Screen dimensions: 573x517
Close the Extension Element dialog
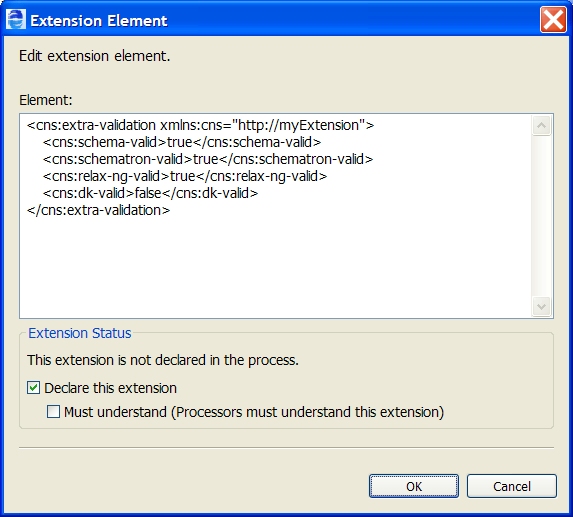pyautogui.click(x=553, y=20)
